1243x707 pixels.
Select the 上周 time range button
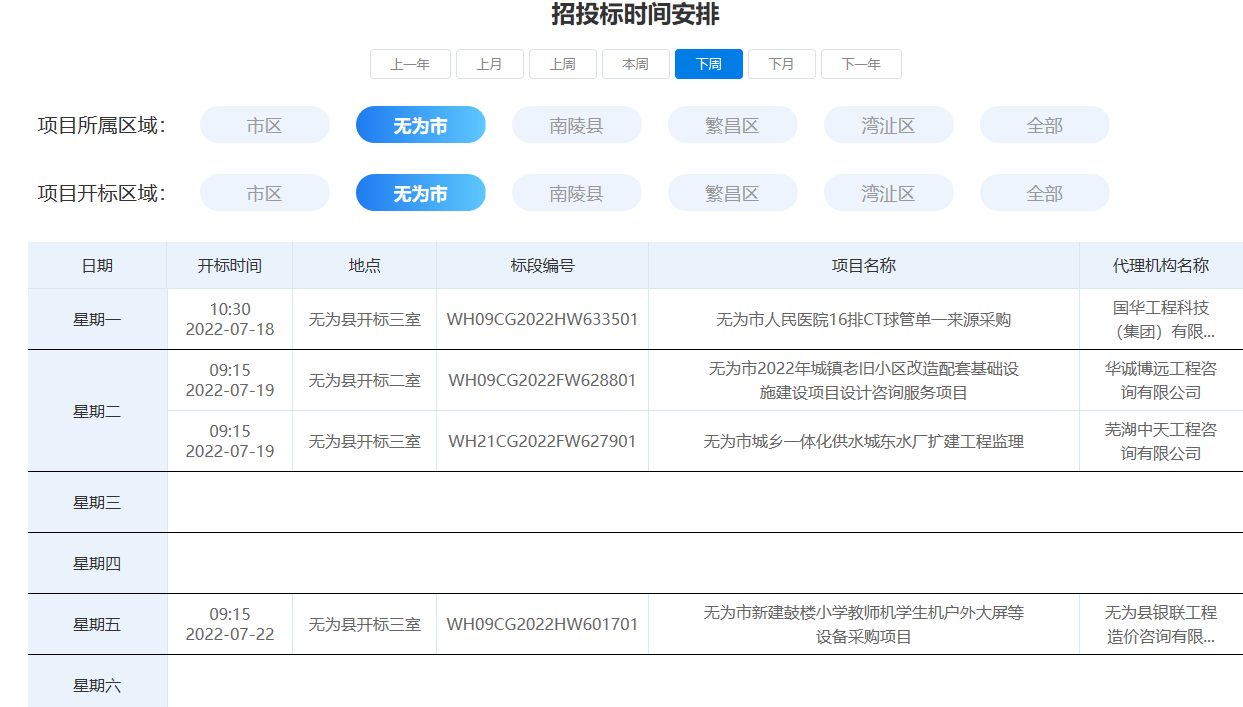(x=562, y=64)
